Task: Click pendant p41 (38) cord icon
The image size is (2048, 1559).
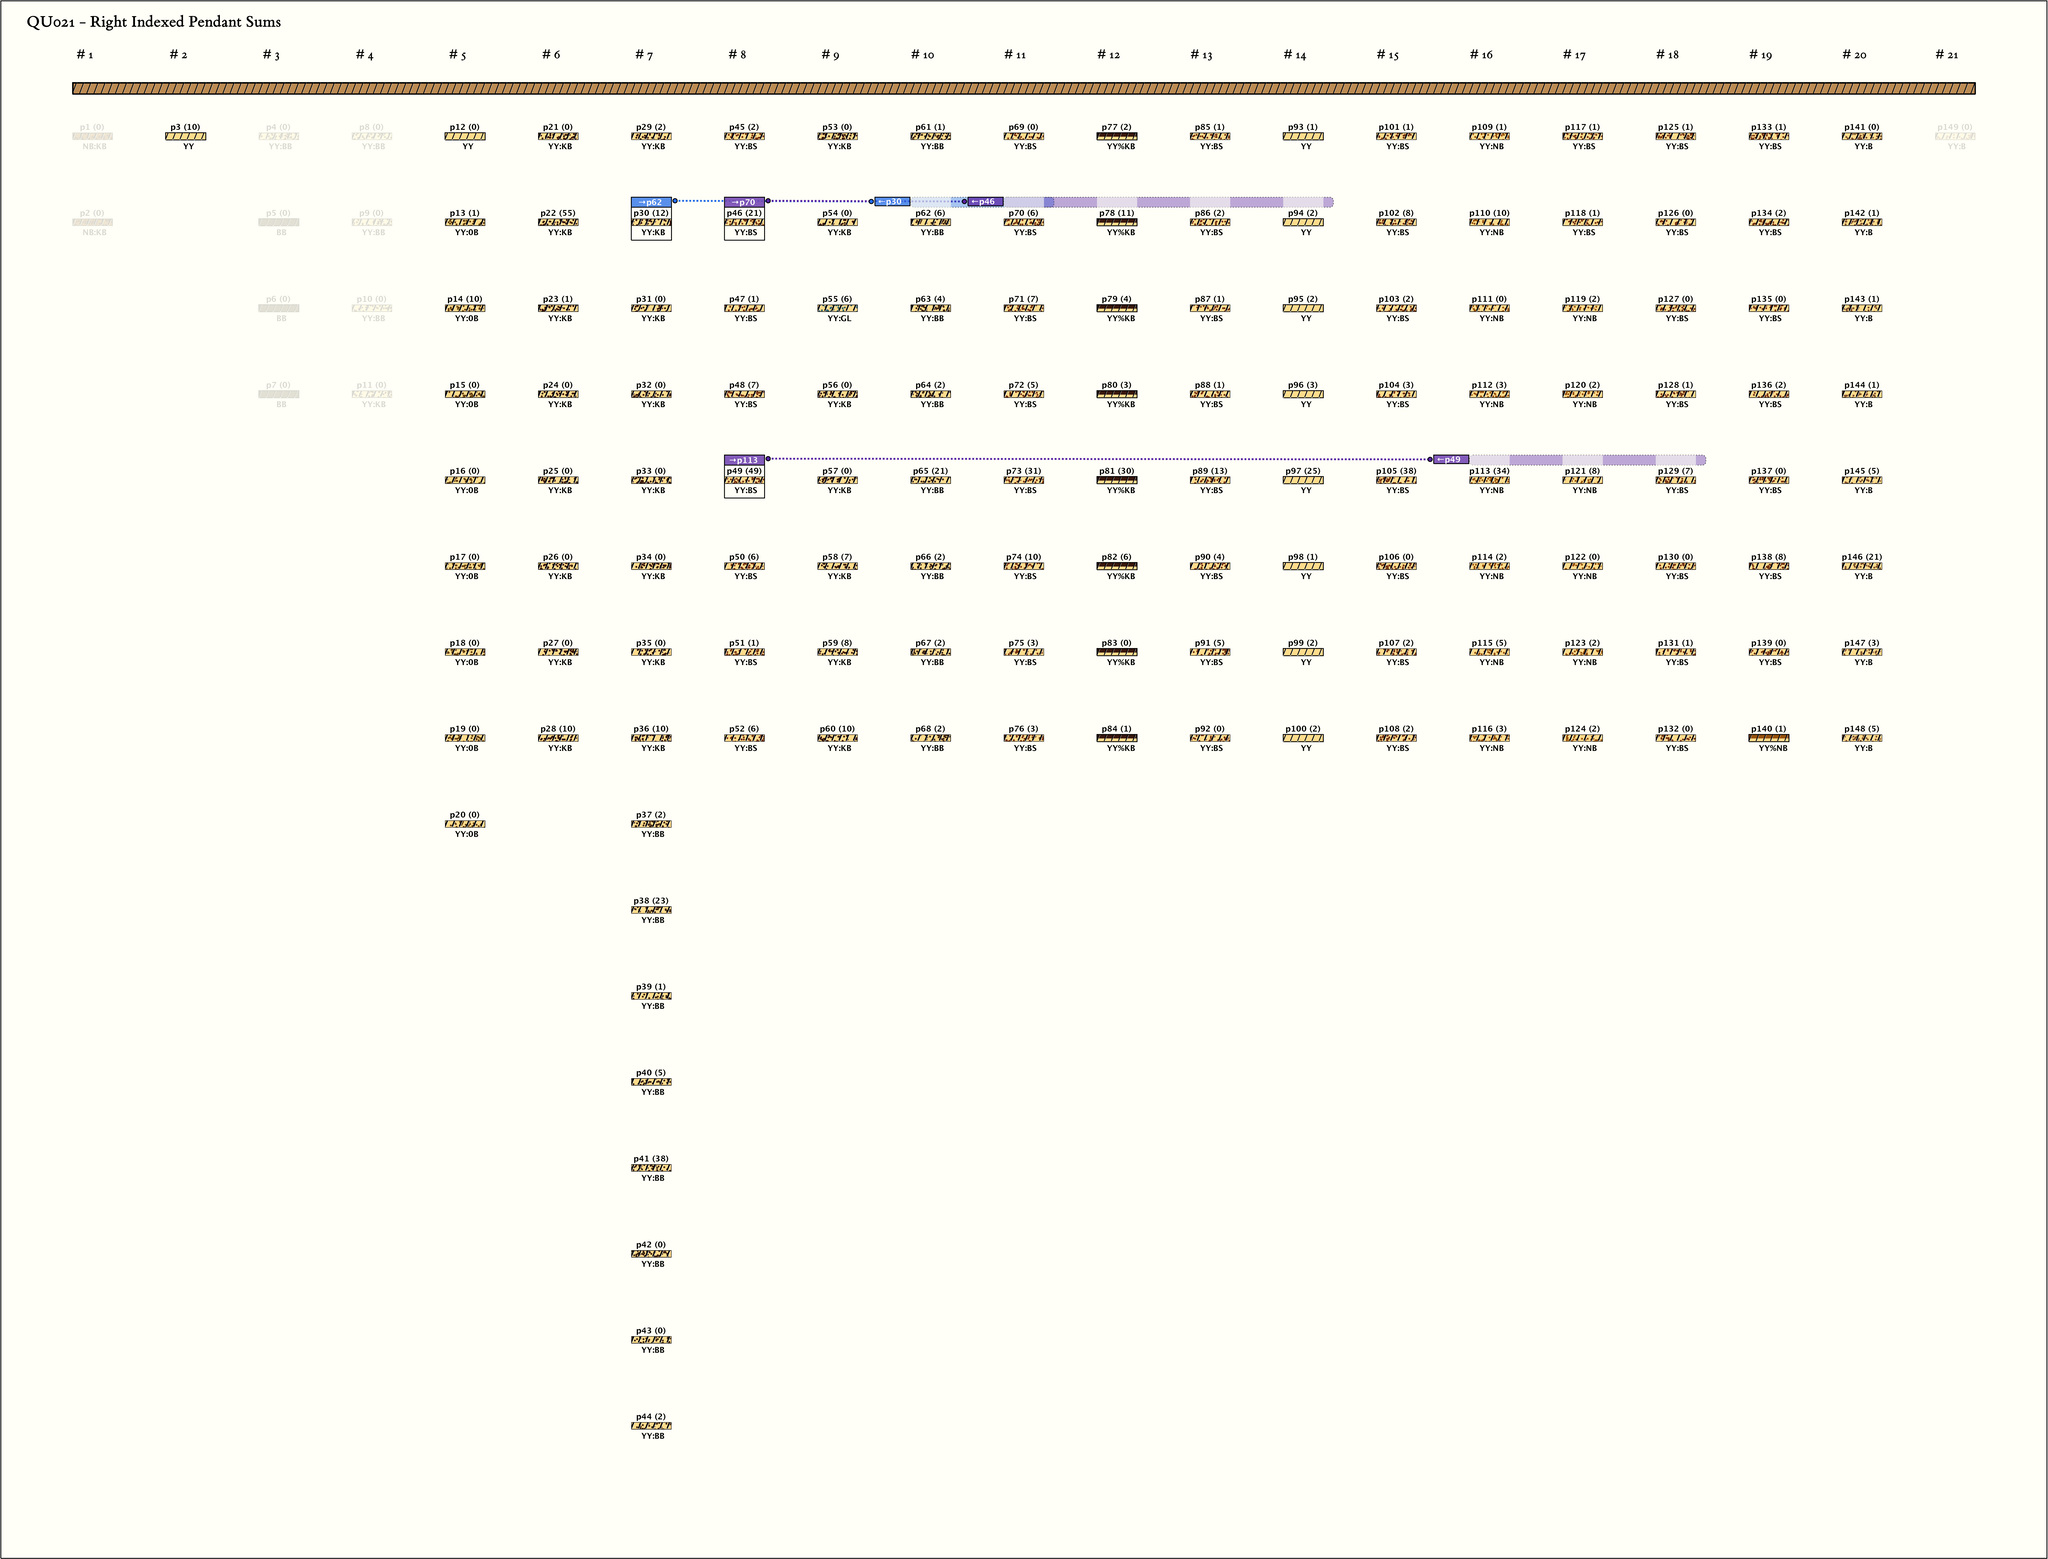Action: click(x=651, y=1168)
